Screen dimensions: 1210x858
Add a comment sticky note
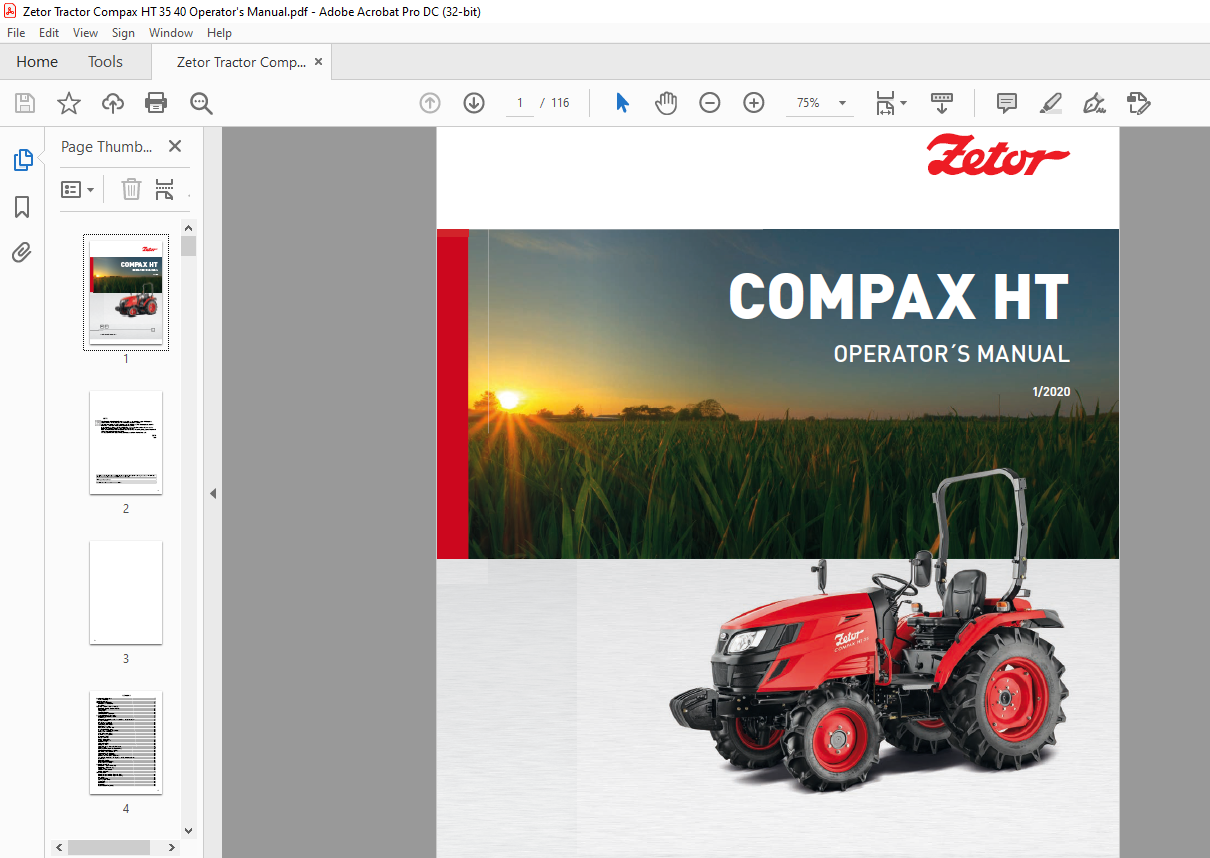click(x=1007, y=103)
